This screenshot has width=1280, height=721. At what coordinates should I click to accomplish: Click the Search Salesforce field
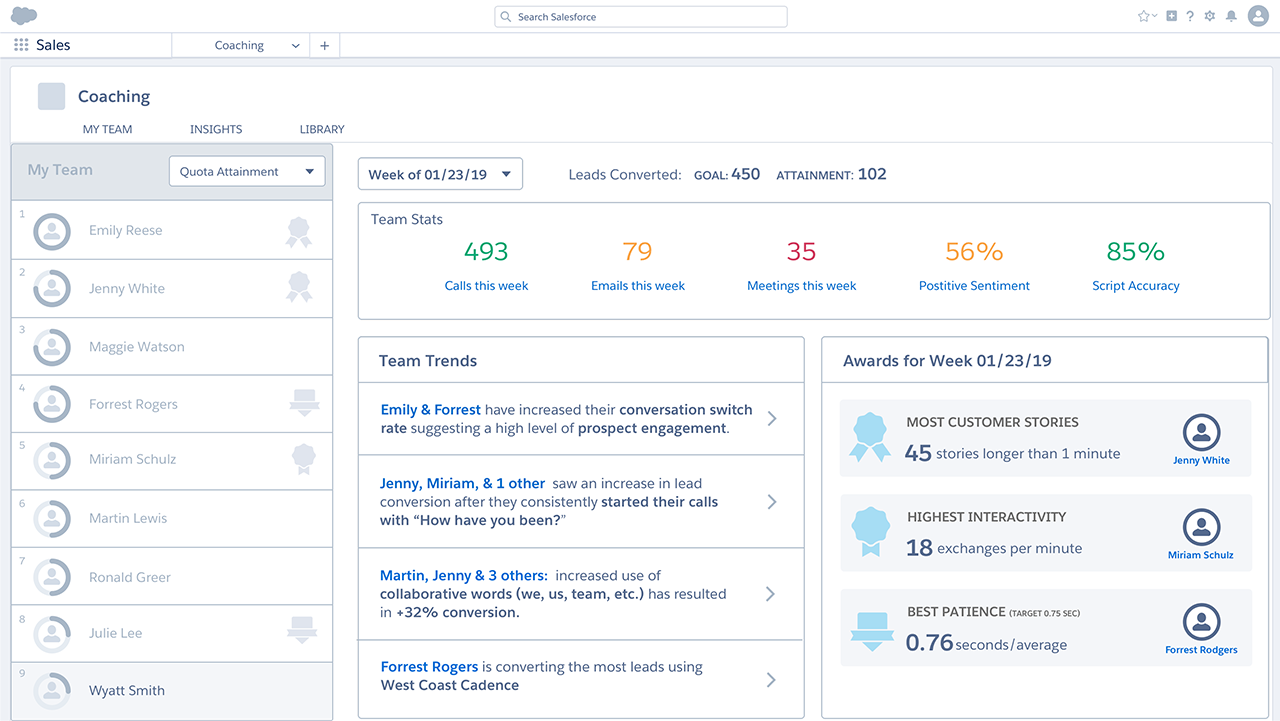coord(641,17)
